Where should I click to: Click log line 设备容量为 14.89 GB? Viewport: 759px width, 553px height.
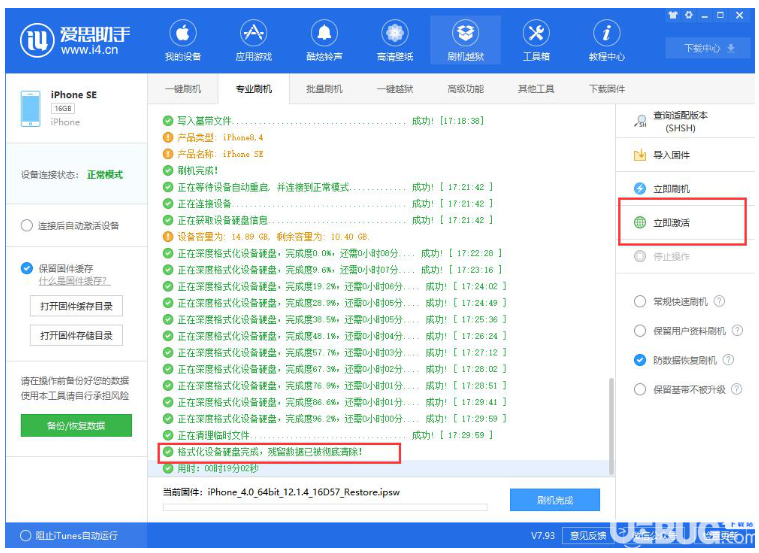(267, 237)
